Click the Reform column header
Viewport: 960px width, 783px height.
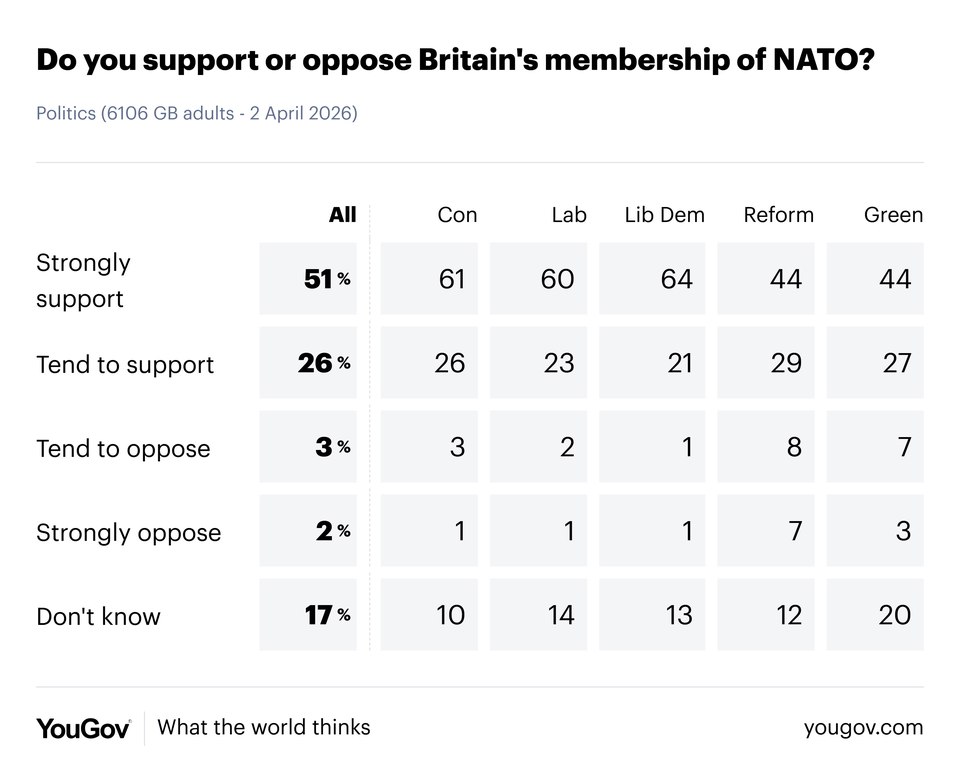tap(778, 215)
